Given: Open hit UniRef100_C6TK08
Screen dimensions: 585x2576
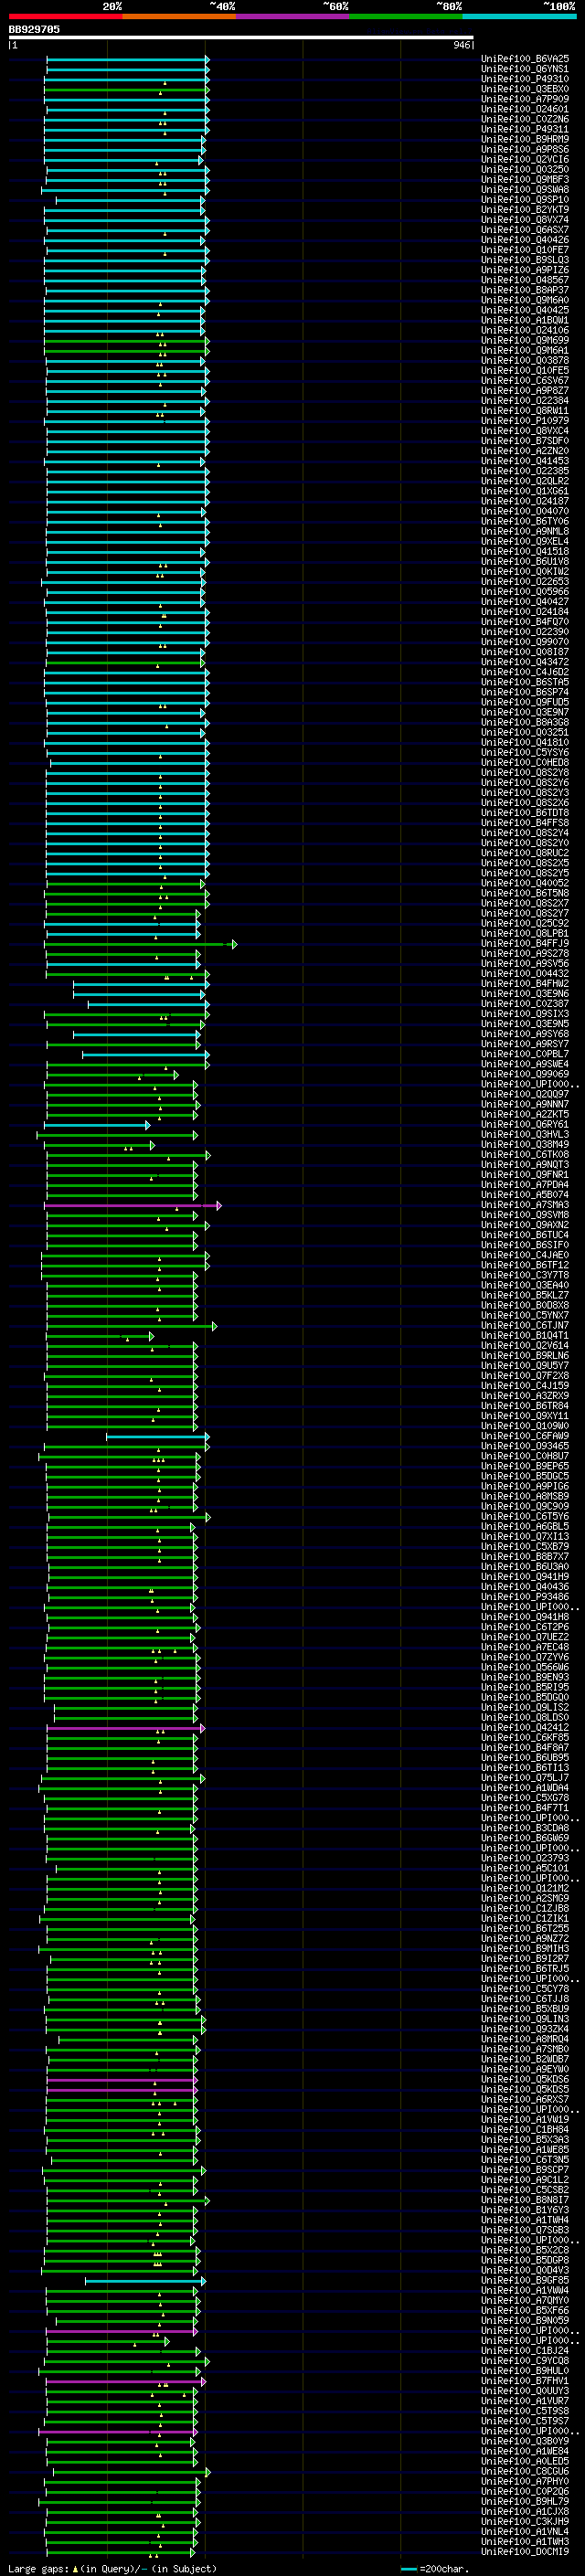Looking at the screenshot, I should [x=525, y=1154].
